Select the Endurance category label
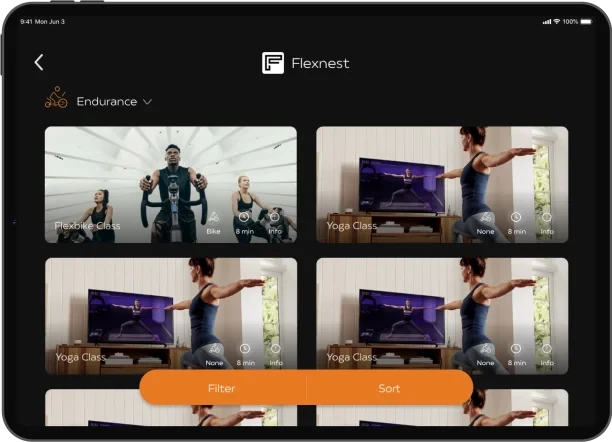Screen dimensions: 612x442 pos(107,102)
